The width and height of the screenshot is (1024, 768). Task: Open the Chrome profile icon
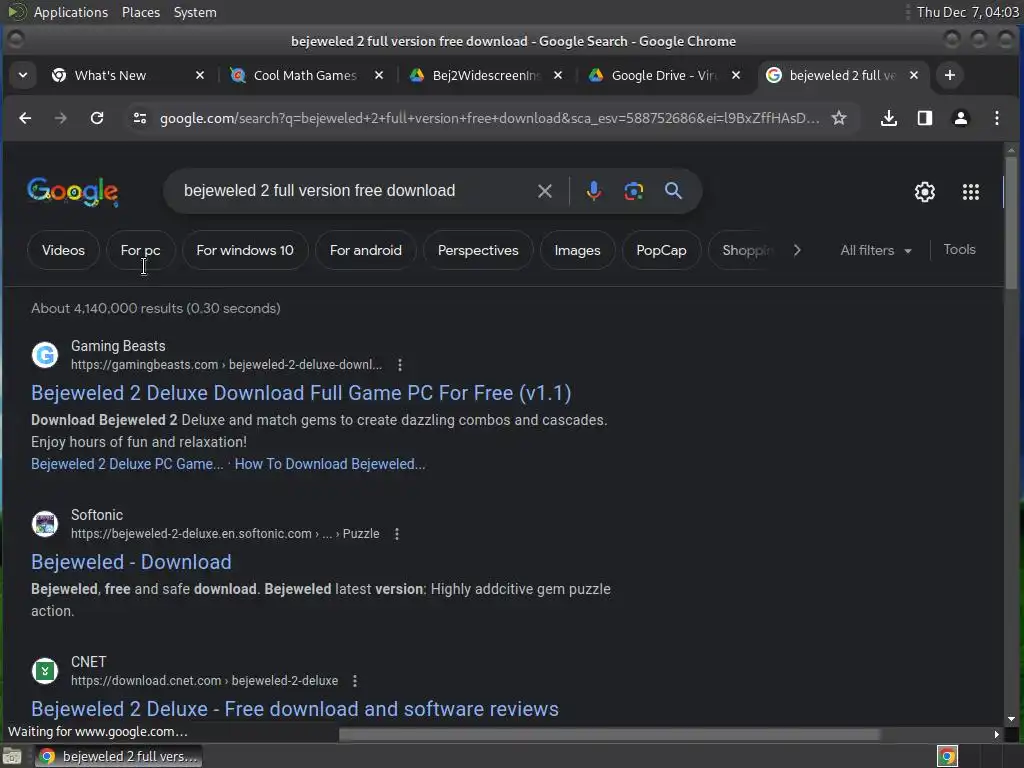click(960, 118)
